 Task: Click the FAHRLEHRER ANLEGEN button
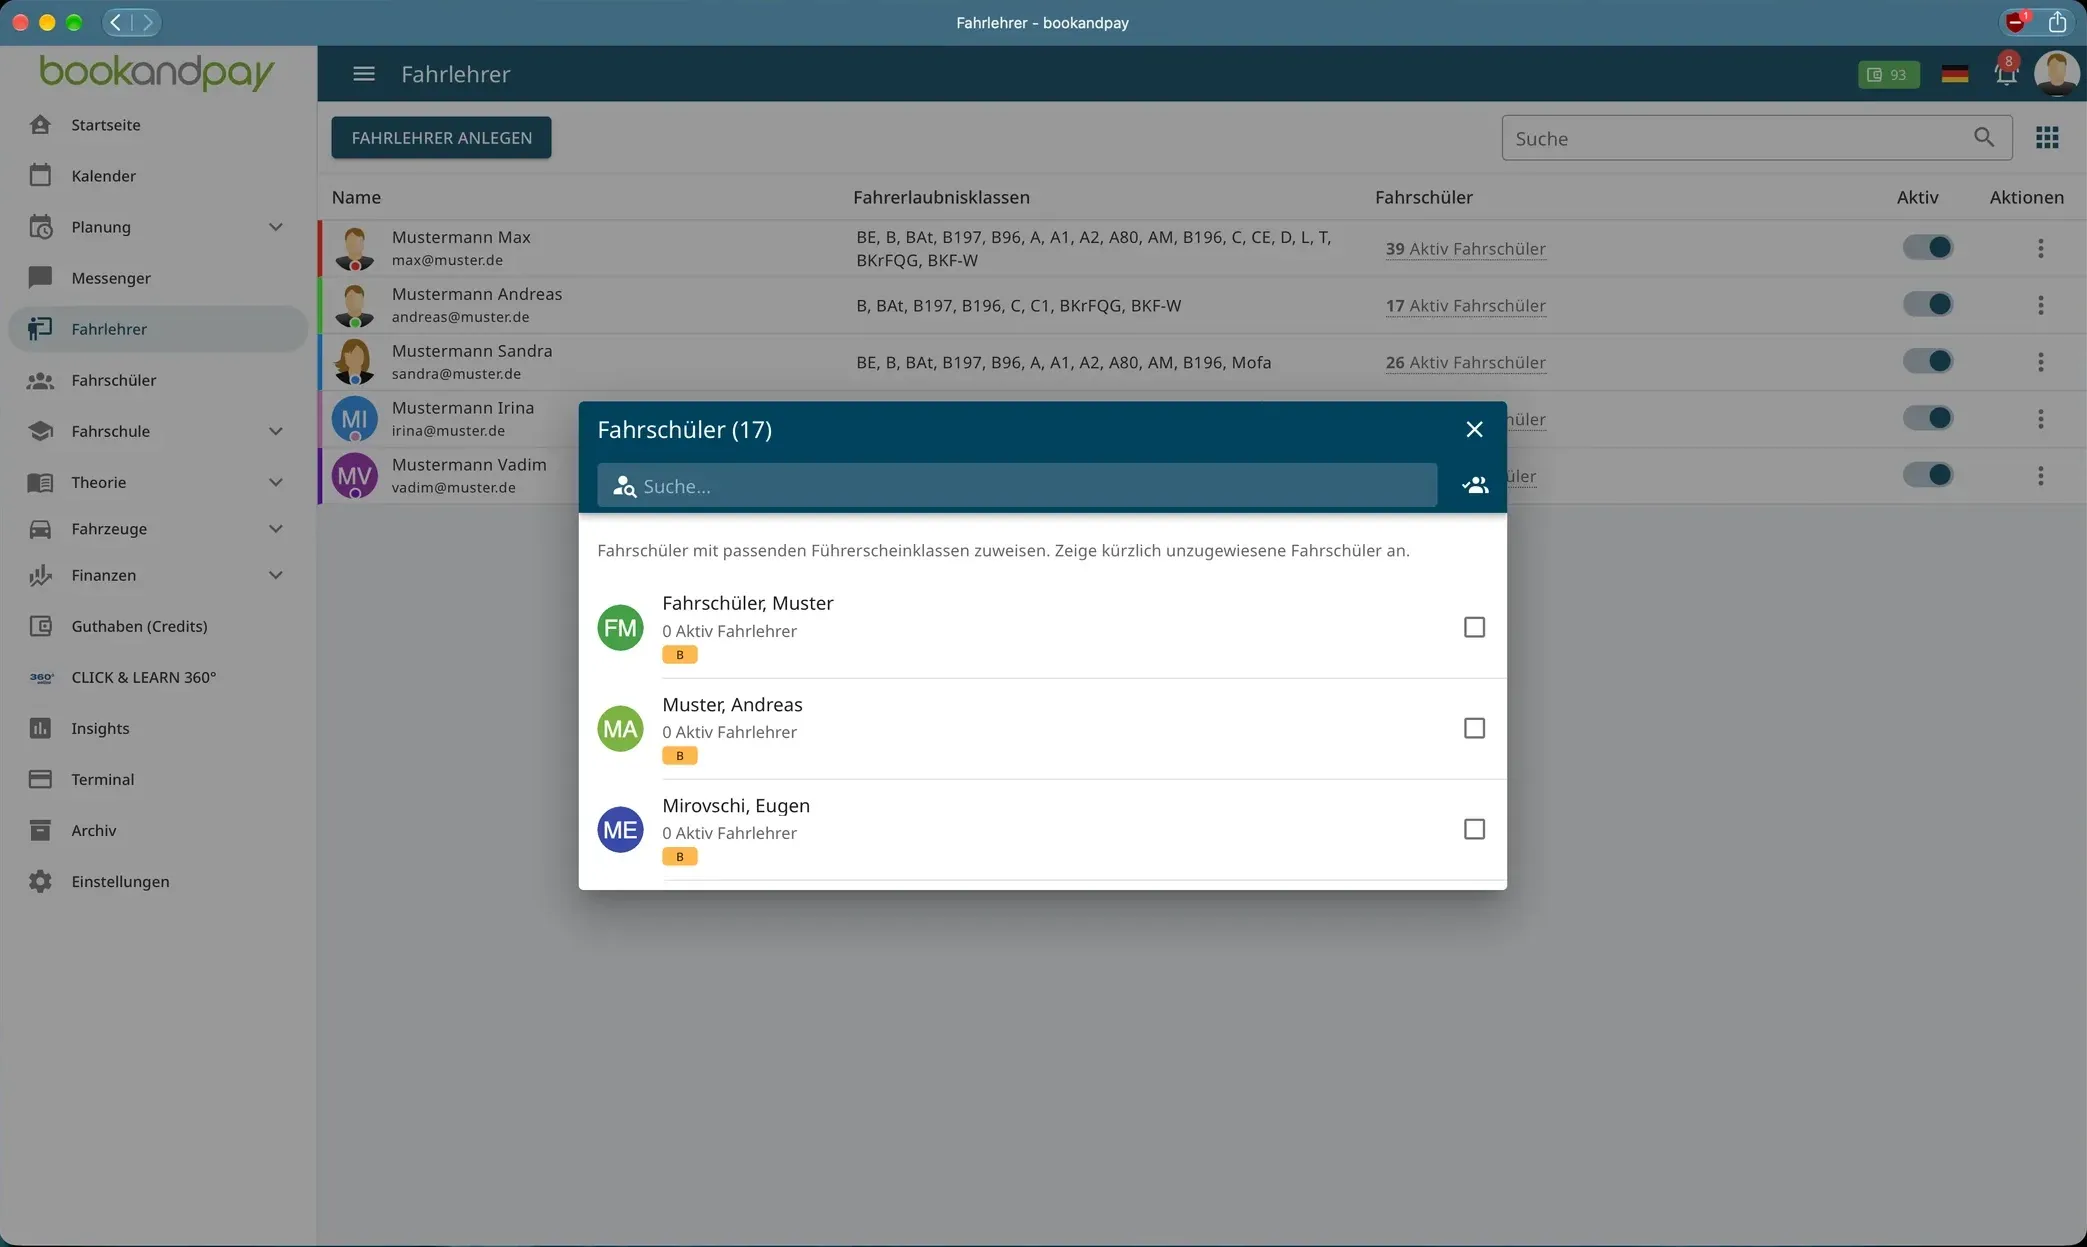(441, 138)
